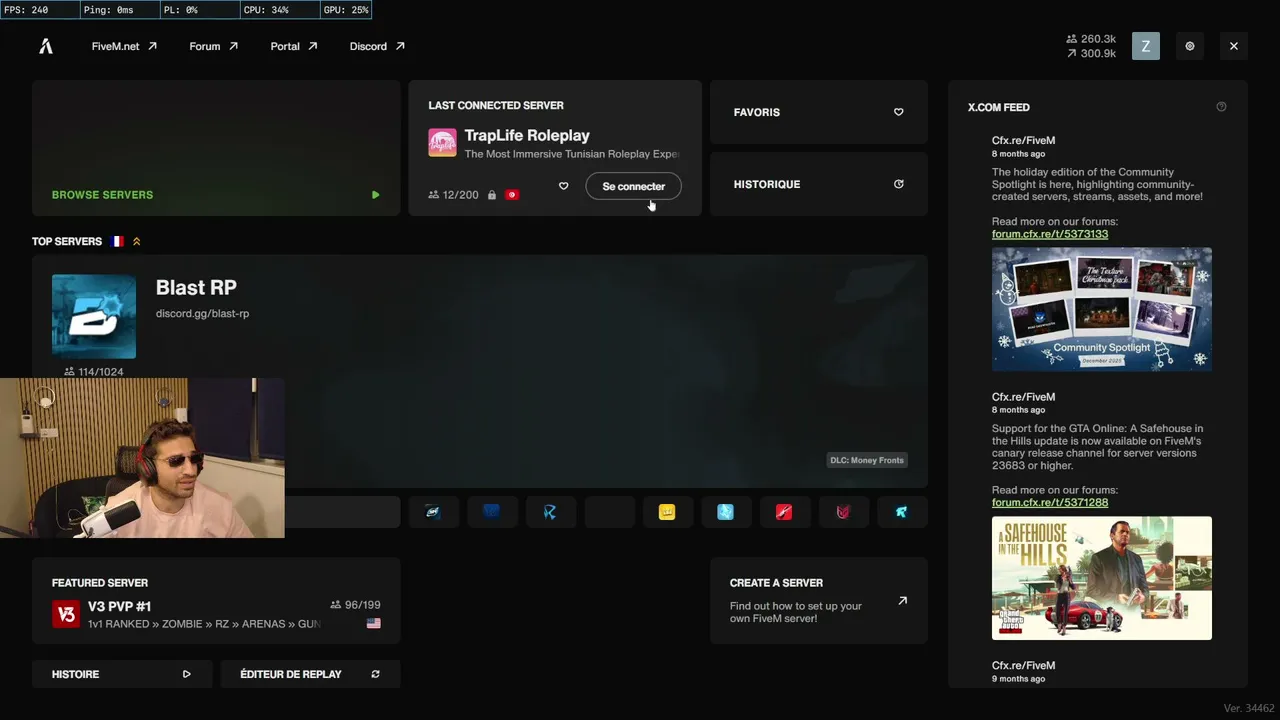Open the A Safehouse in the Hills image
The height and width of the screenshot is (720, 1280).
(1102, 578)
